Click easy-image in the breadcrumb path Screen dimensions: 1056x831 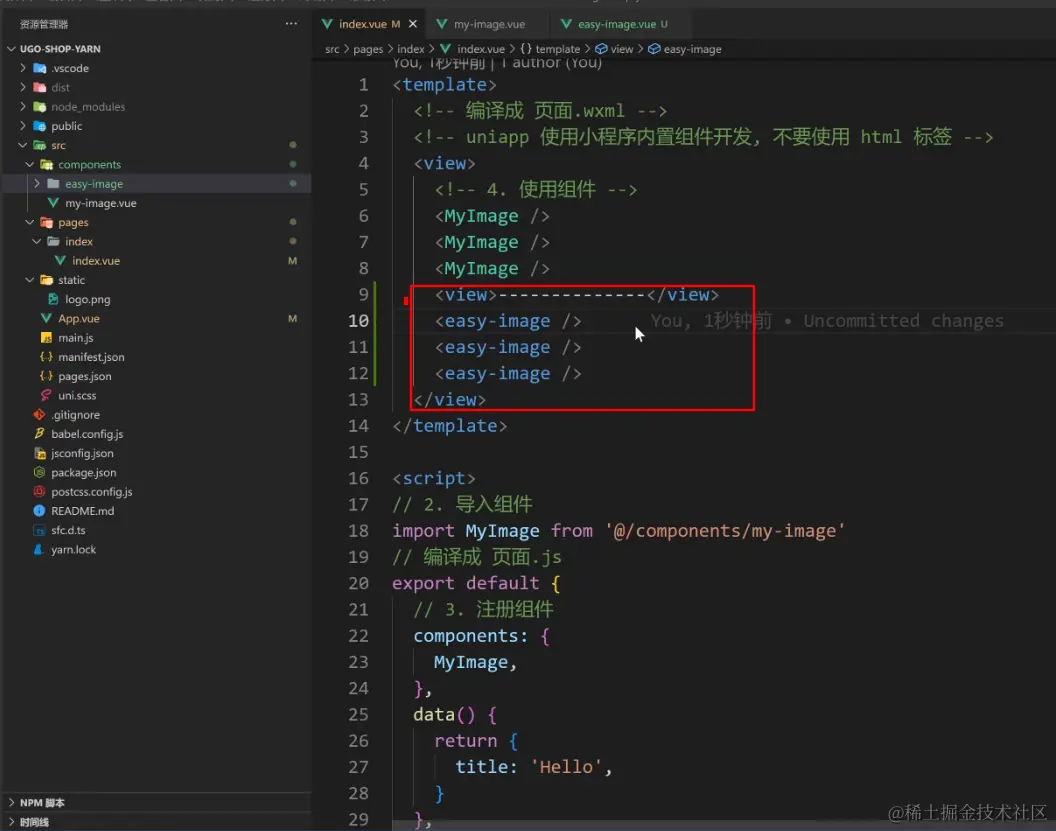pyautogui.click(x=692, y=49)
